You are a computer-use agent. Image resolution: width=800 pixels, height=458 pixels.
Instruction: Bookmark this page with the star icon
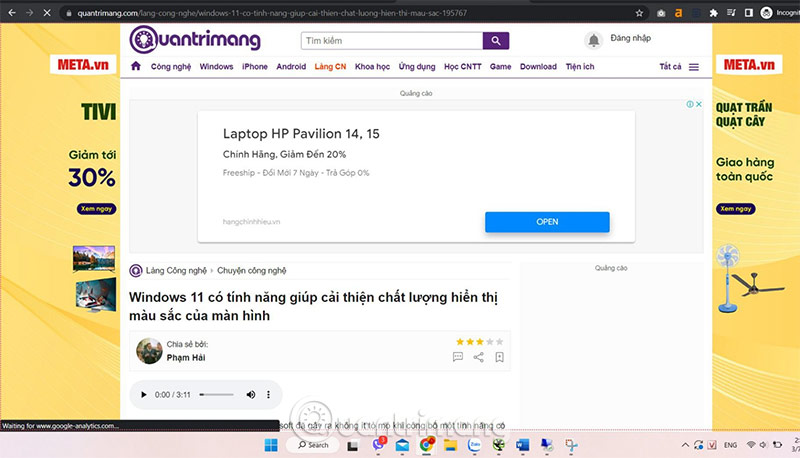pos(639,13)
